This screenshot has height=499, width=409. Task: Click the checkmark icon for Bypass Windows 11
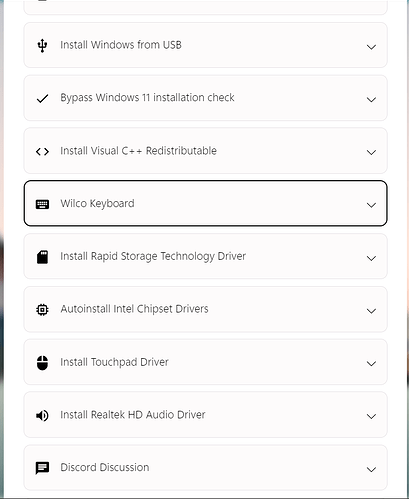pos(42,98)
